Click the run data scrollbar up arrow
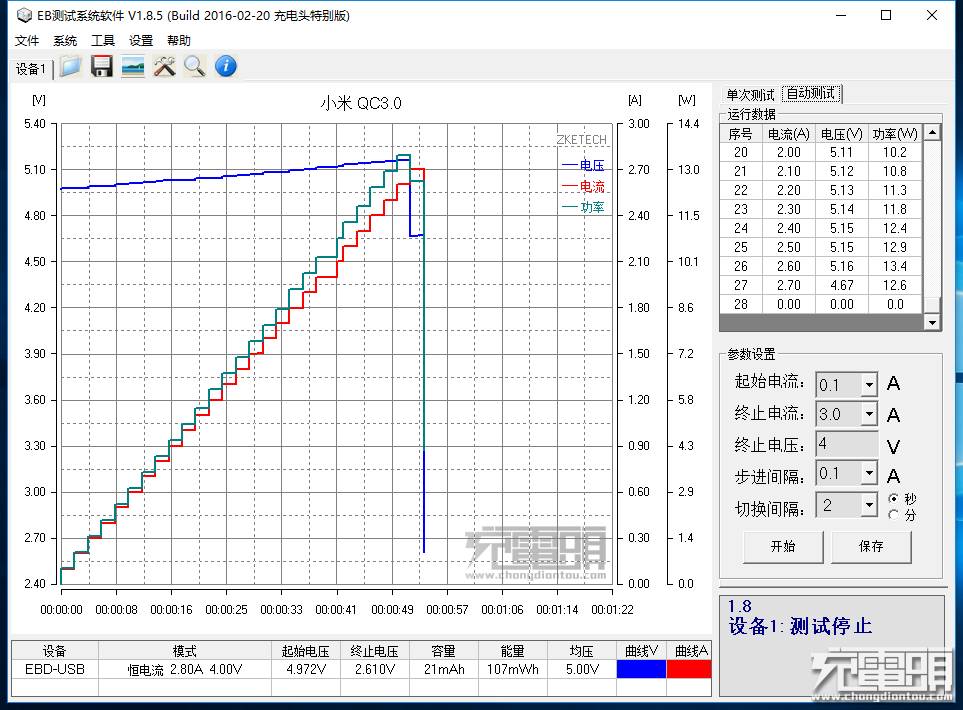This screenshot has height=710, width=963. tap(932, 133)
